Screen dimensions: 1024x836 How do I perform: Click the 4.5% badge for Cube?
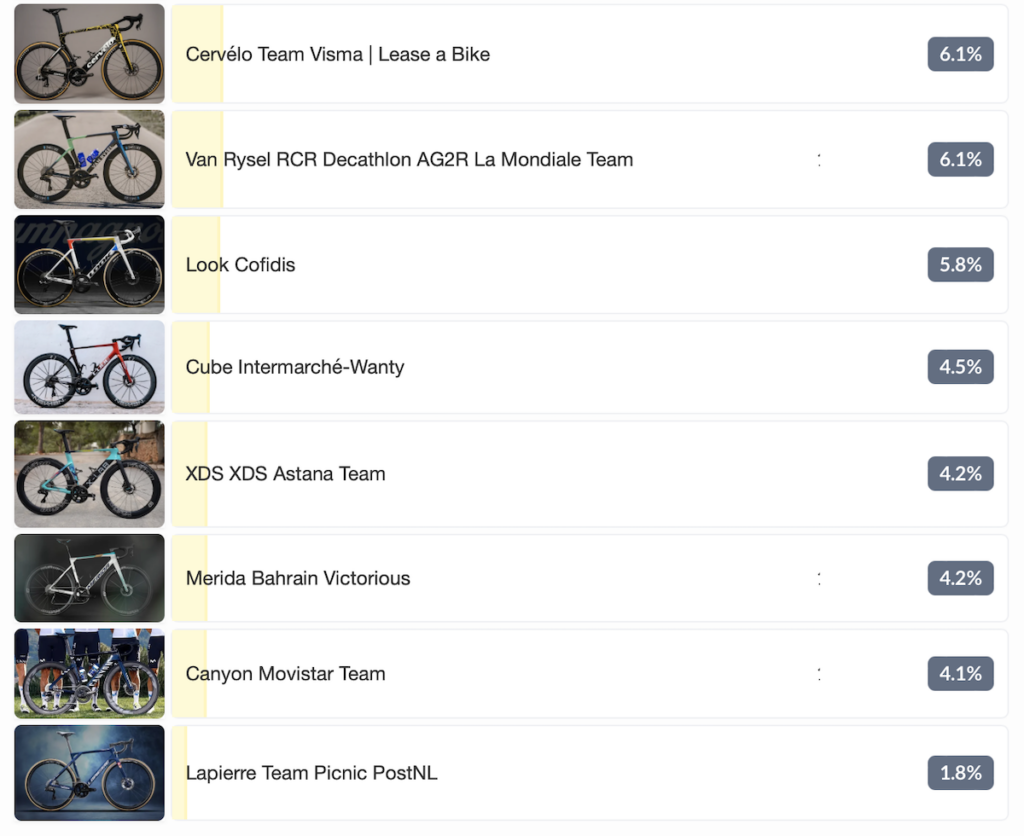tap(961, 367)
